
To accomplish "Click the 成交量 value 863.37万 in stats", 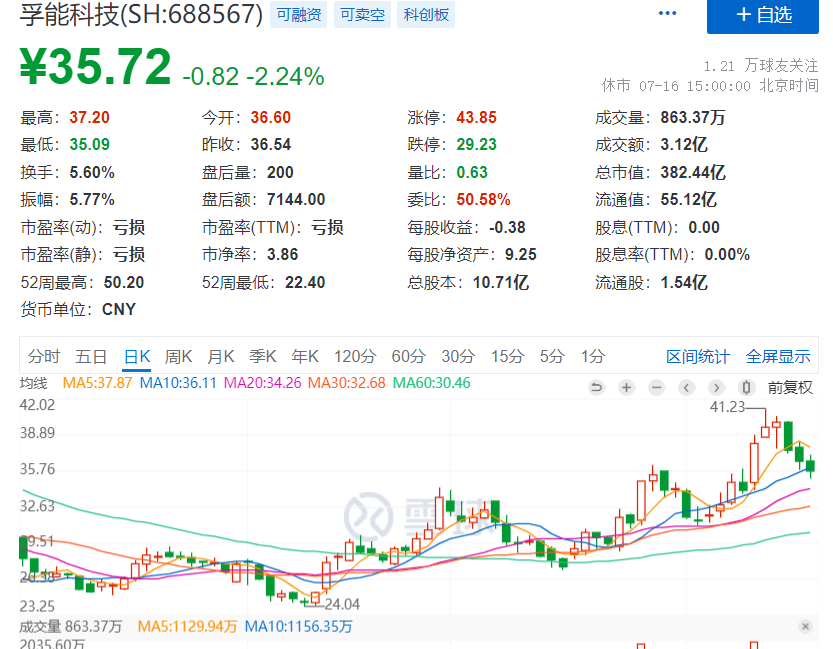I will click(693, 117).
